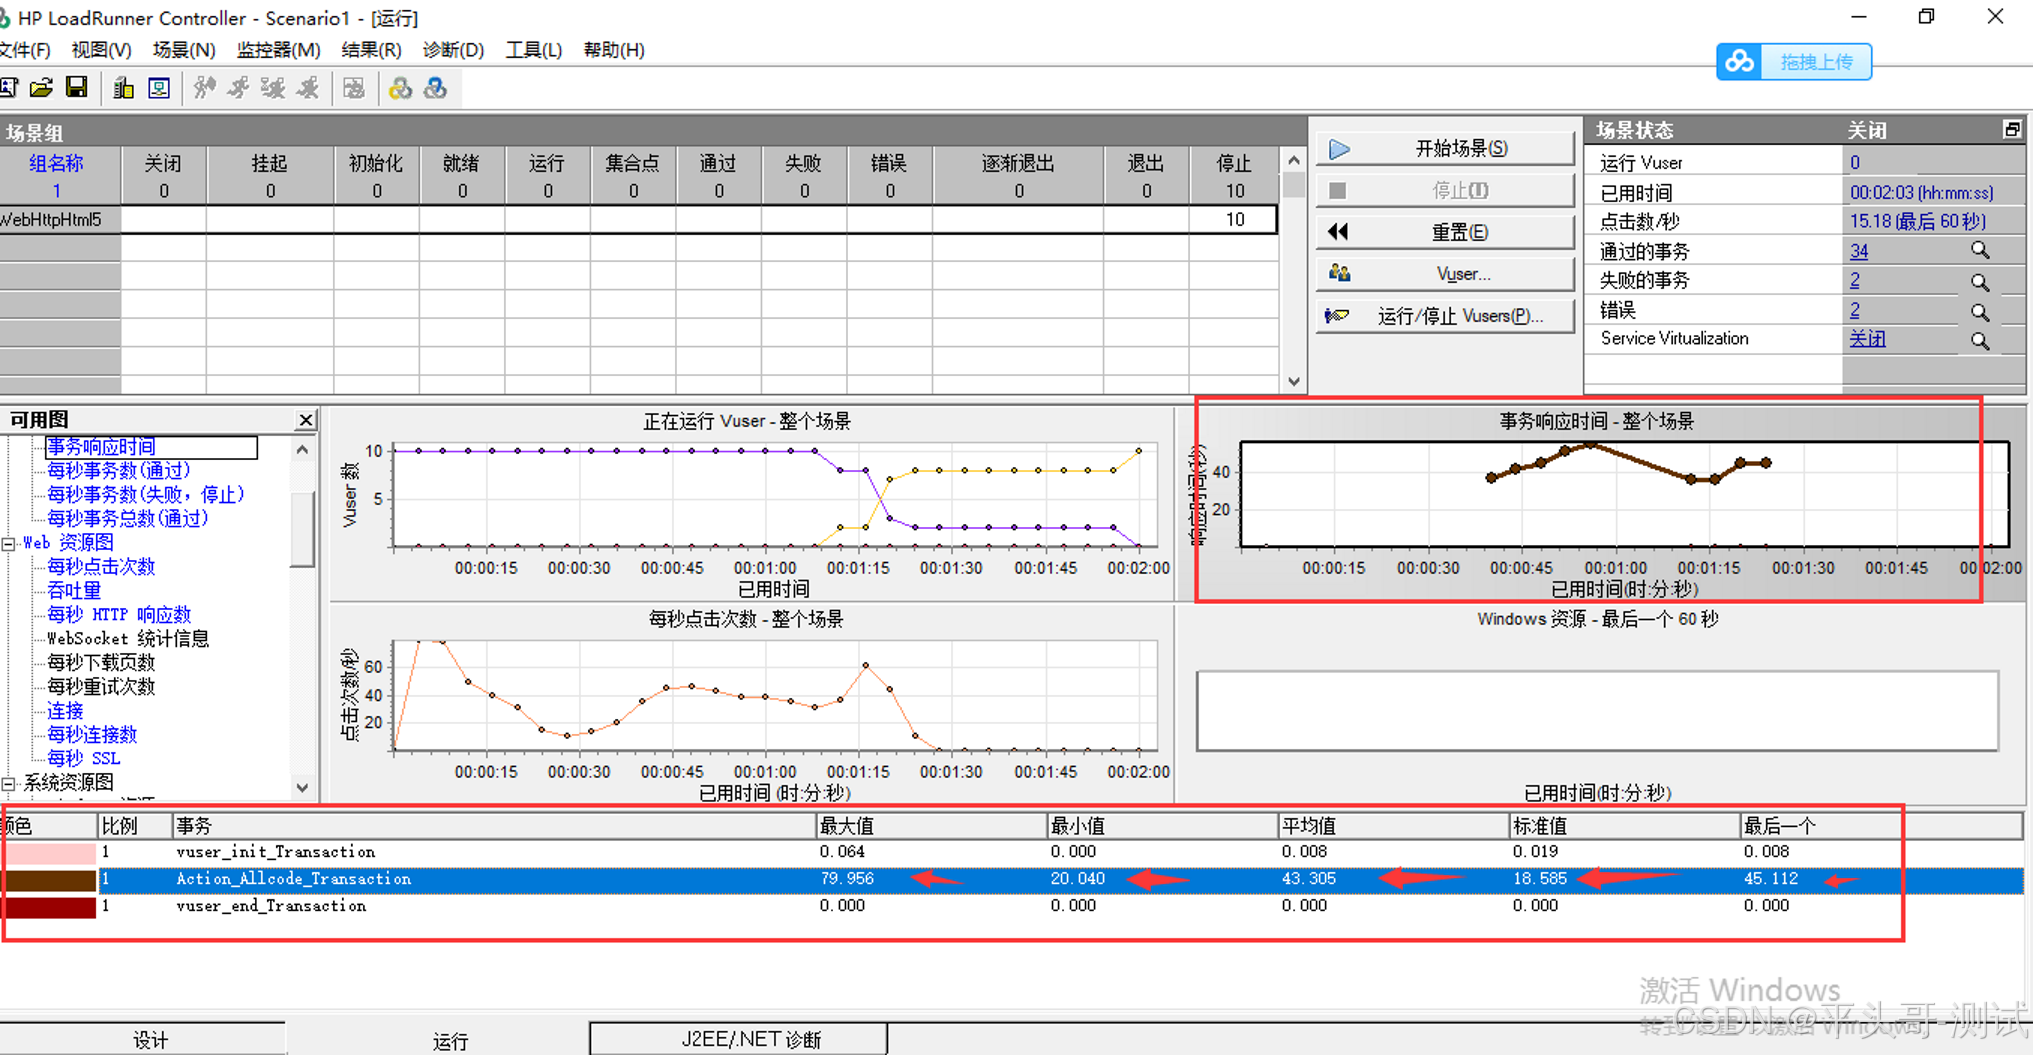Click the Gradual stop Vusers icon
This screenshot has width=2033, height=1055.
273,88
